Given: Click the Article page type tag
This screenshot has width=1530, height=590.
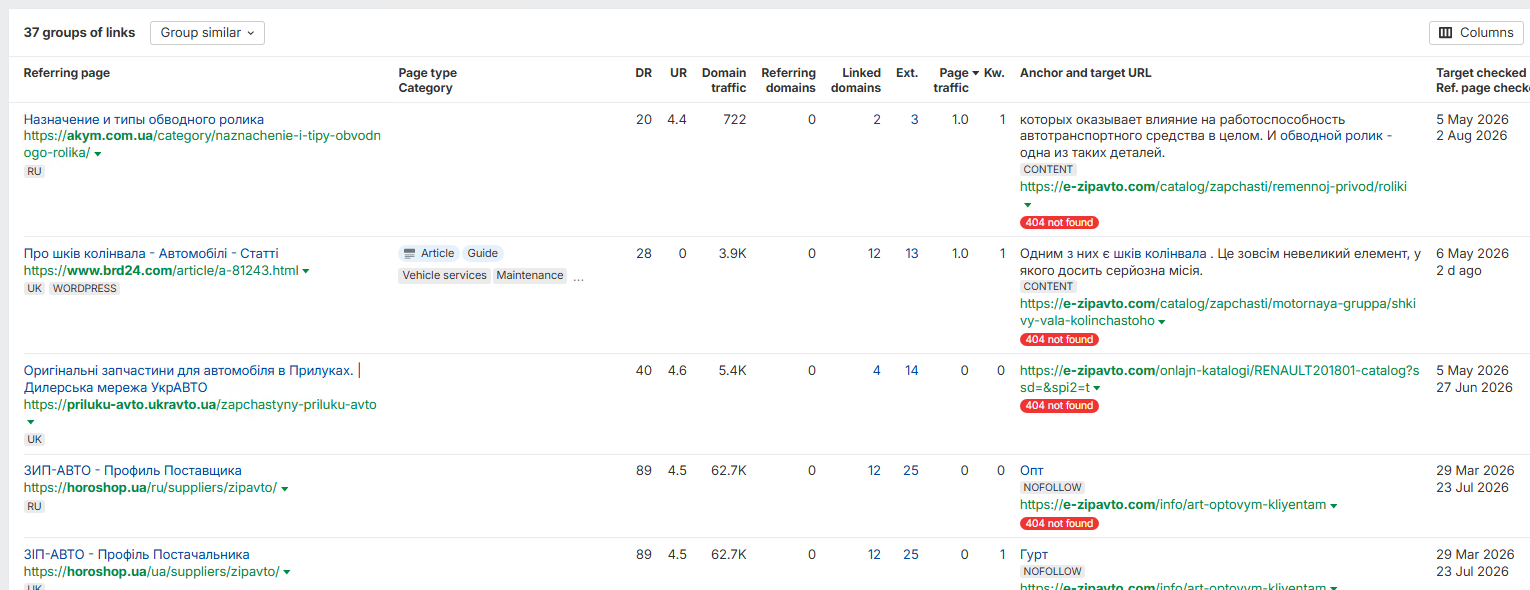Looking at the screenshot, I should click(428, 253).
